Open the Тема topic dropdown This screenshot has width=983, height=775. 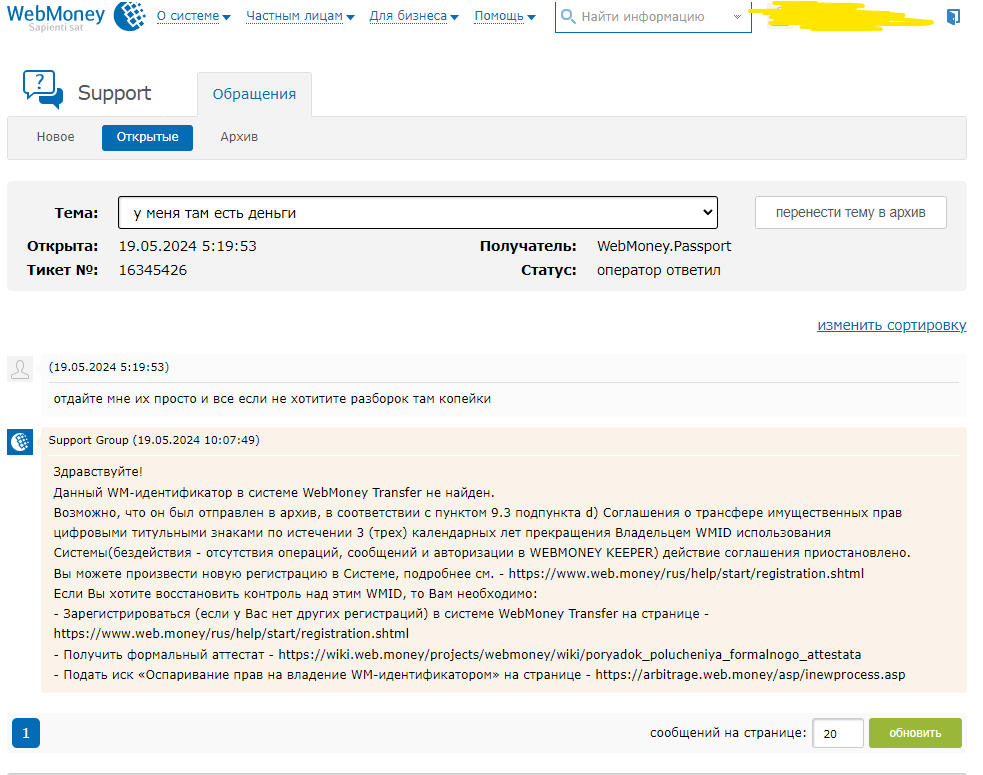[417, 213]
